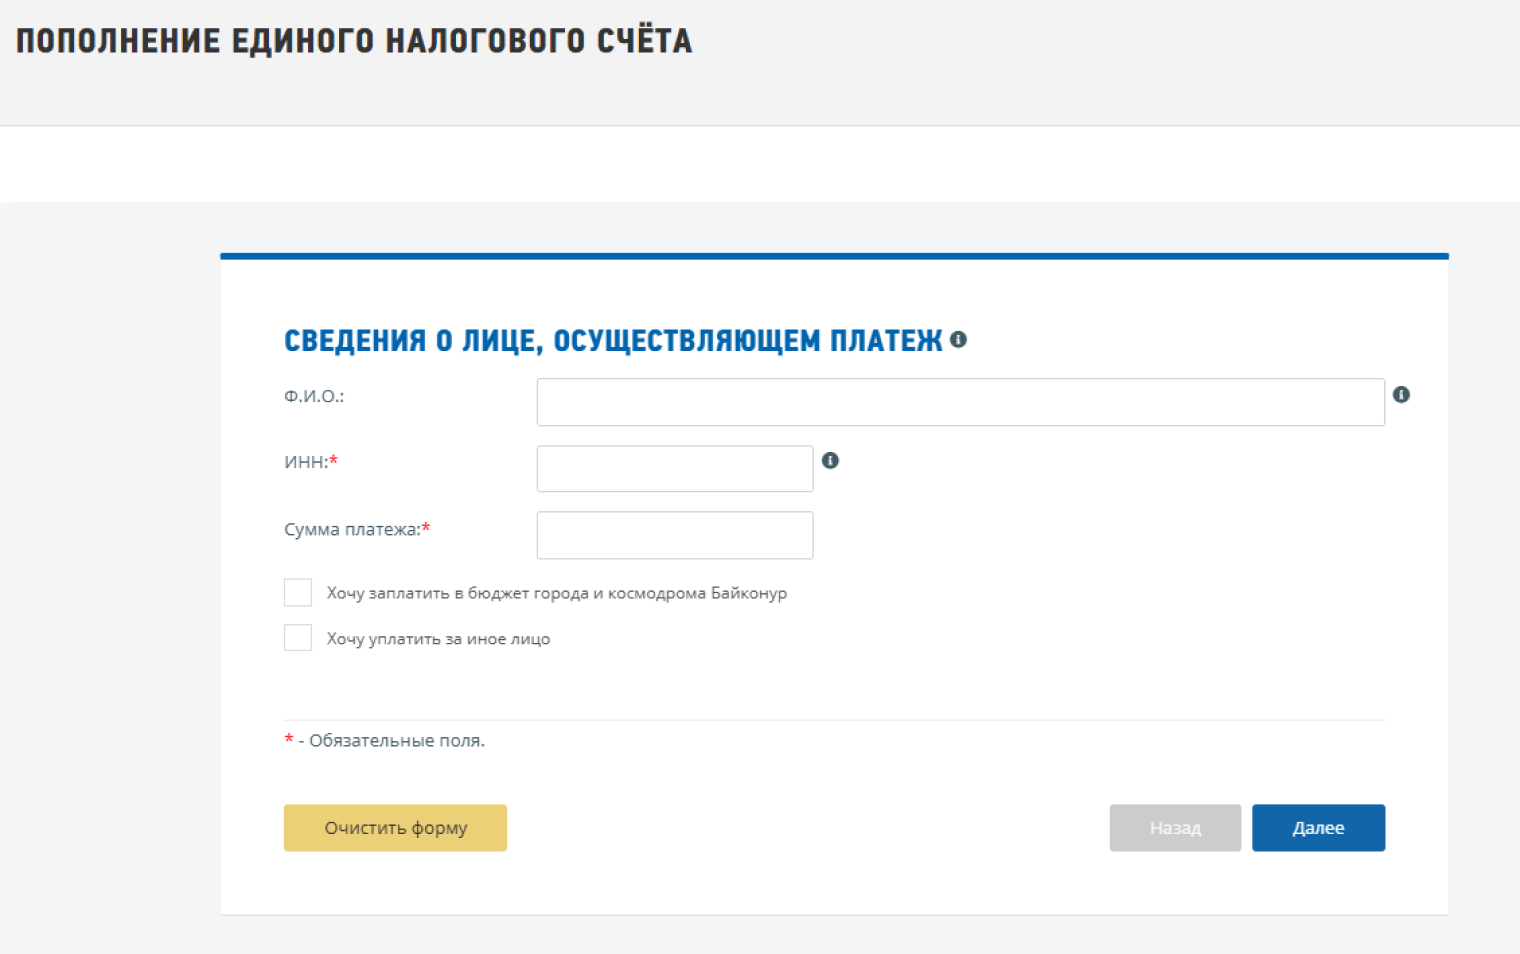The width and height of the screenshot is (1520, 954).
Task: Click the 'Хочу заплатить в бюджет города' label text
Action: click(x=556, y=594)
